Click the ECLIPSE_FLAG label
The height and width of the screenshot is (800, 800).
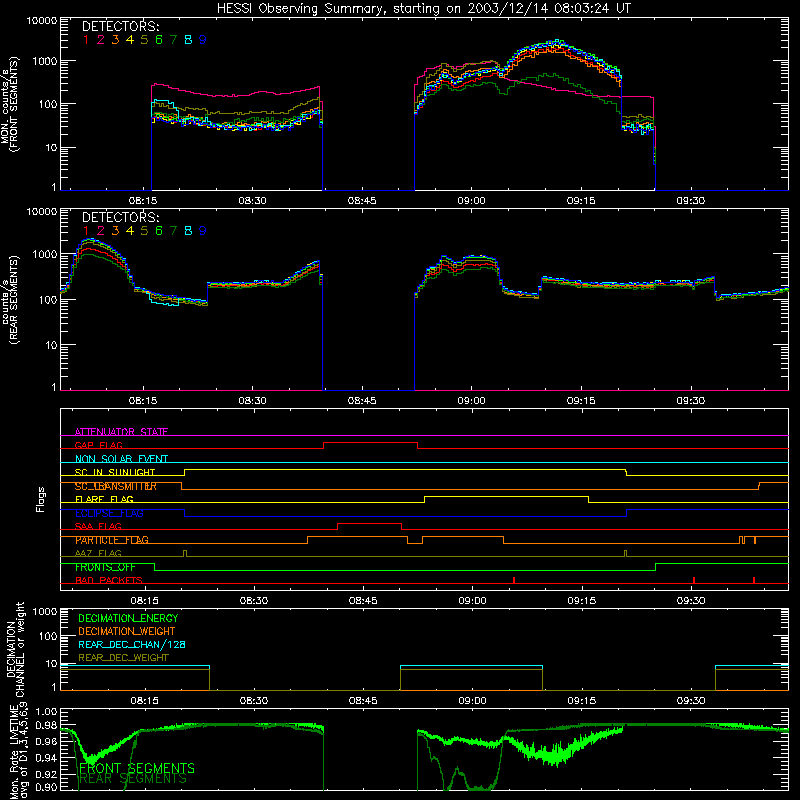(109, 513)
